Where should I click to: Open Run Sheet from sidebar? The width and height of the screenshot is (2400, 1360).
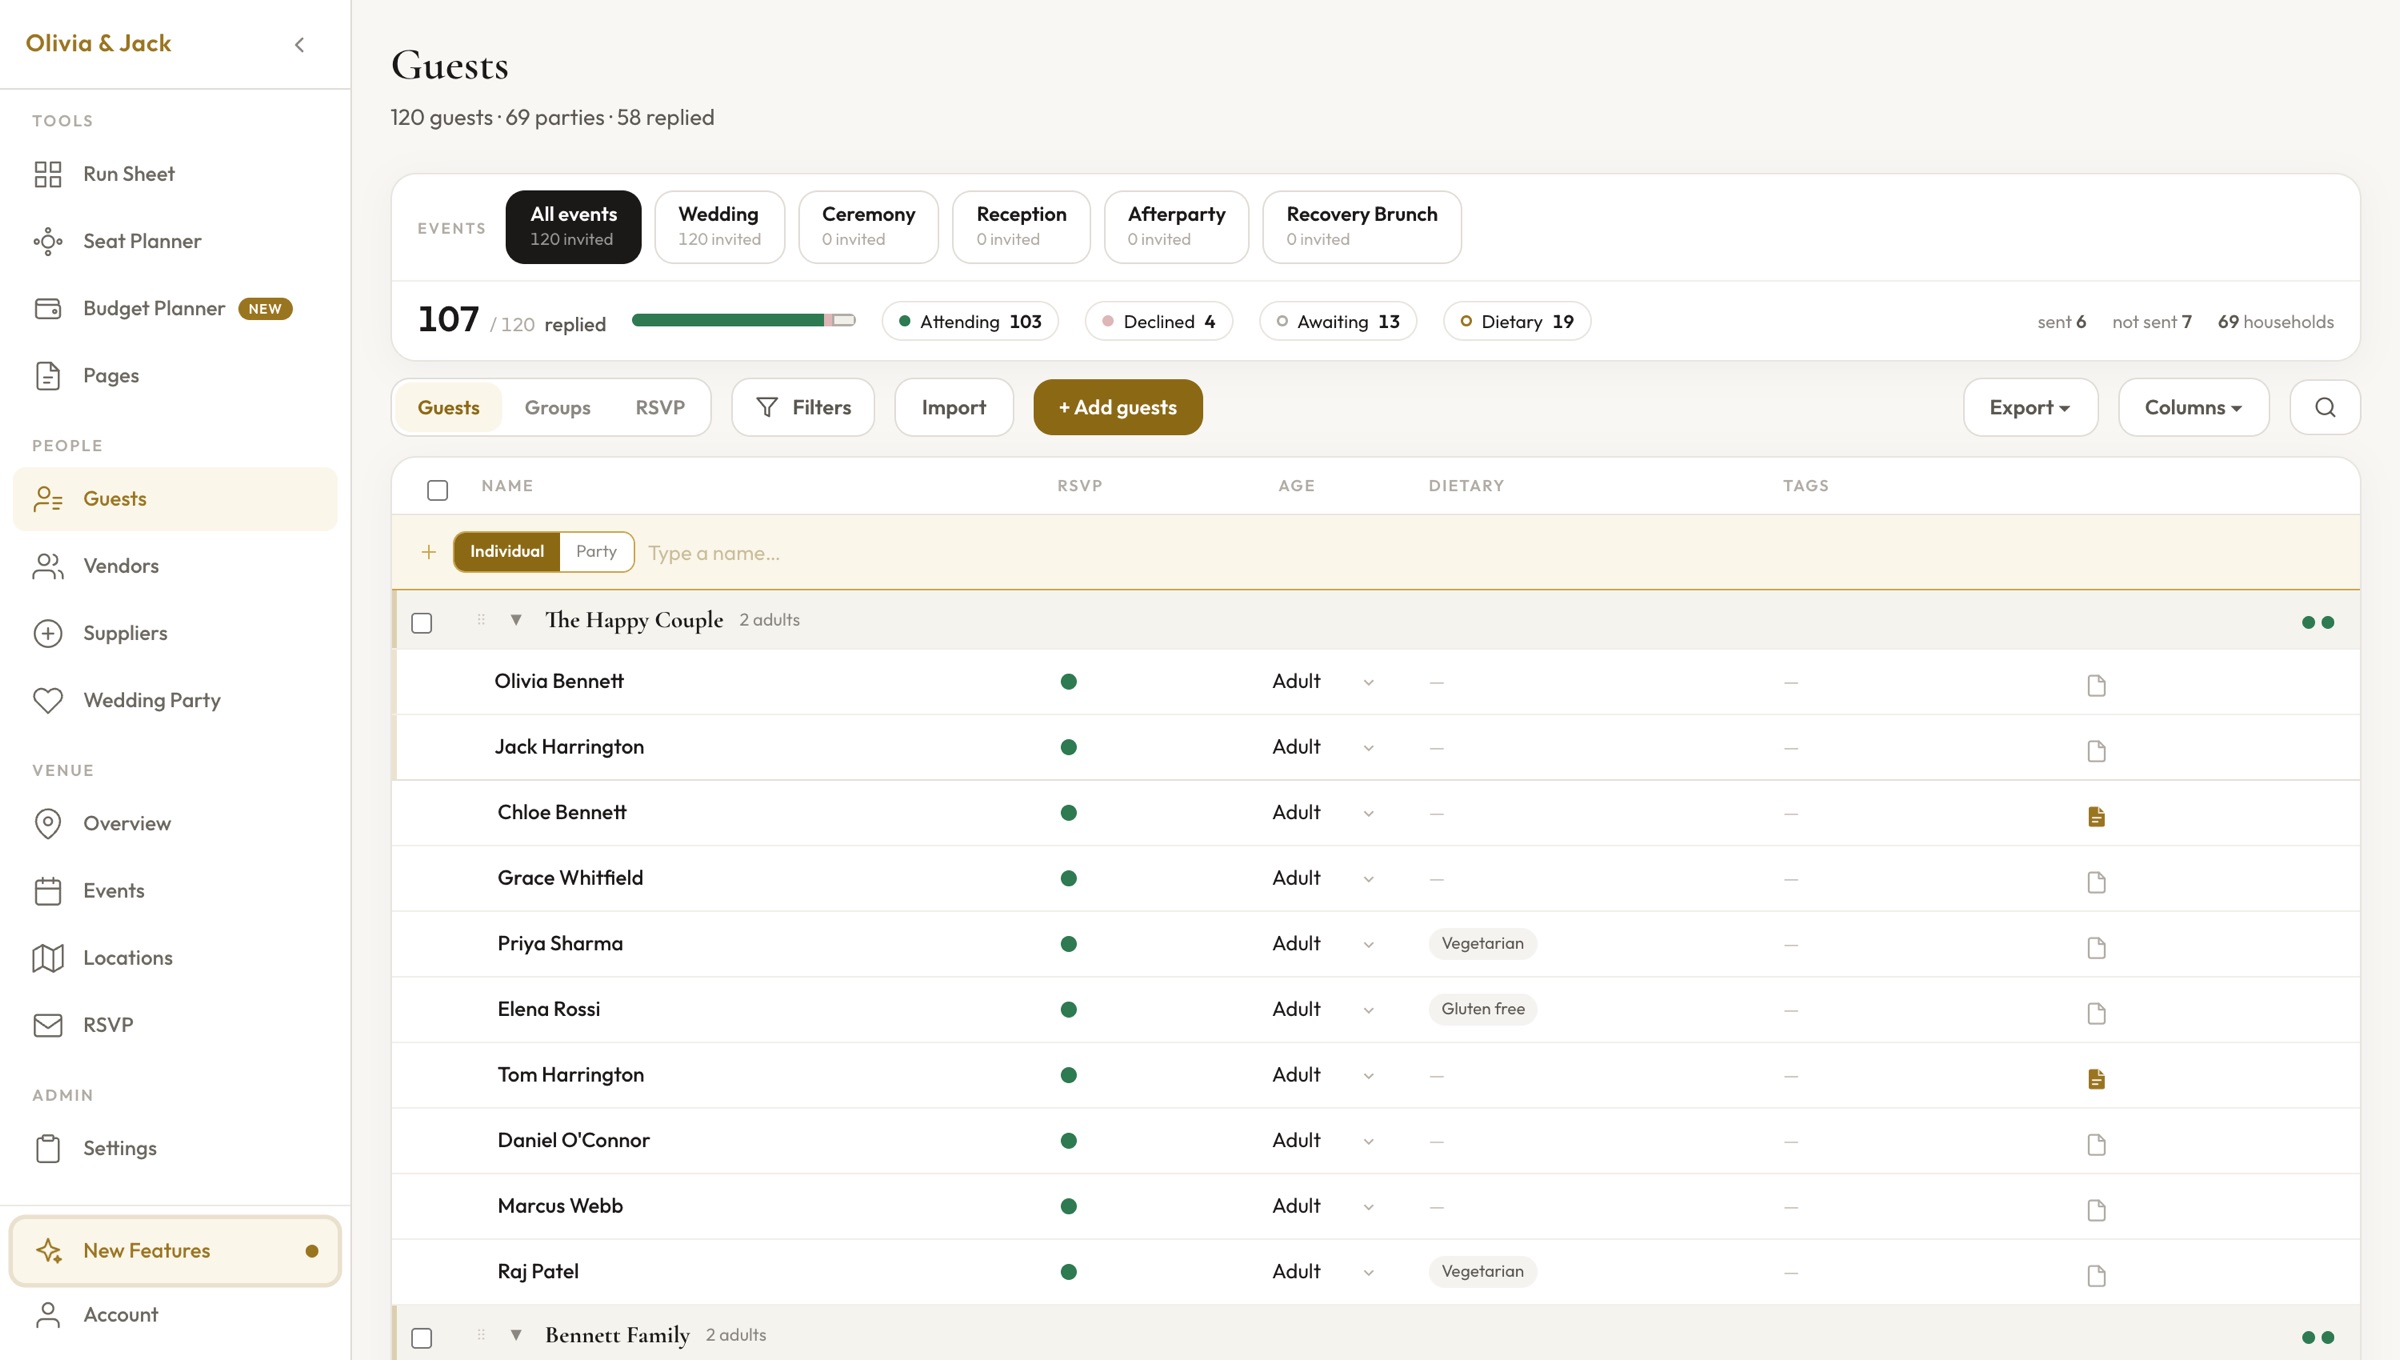tap(175, 174)
